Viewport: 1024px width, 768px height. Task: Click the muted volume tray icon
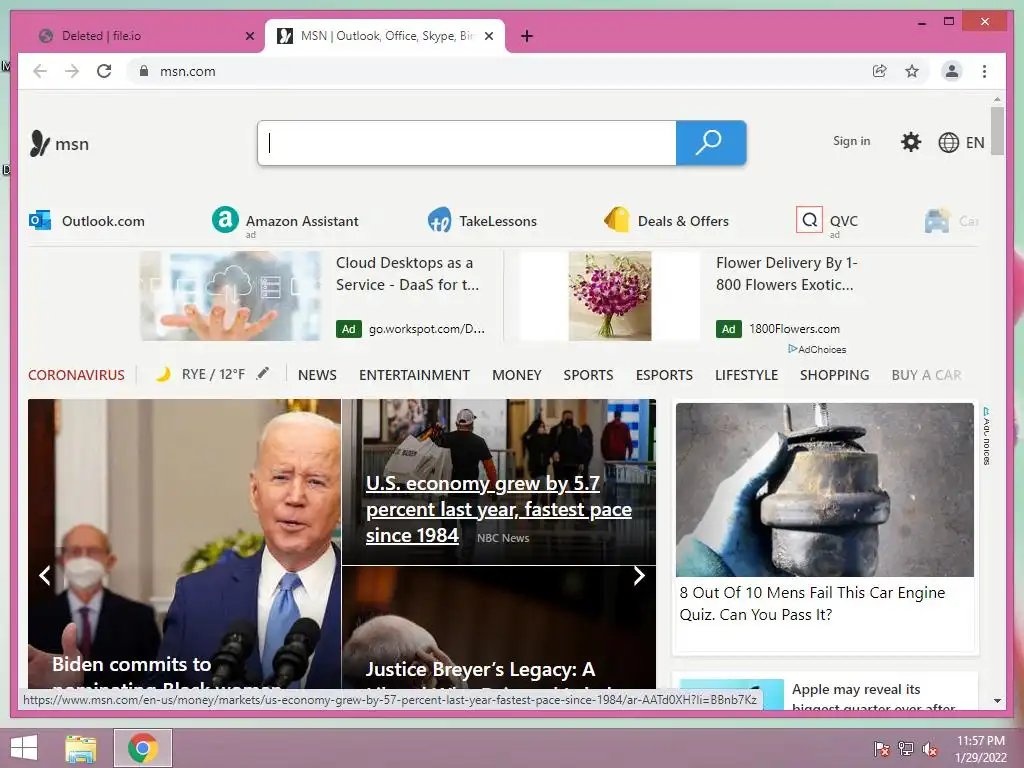pos(930,749)
